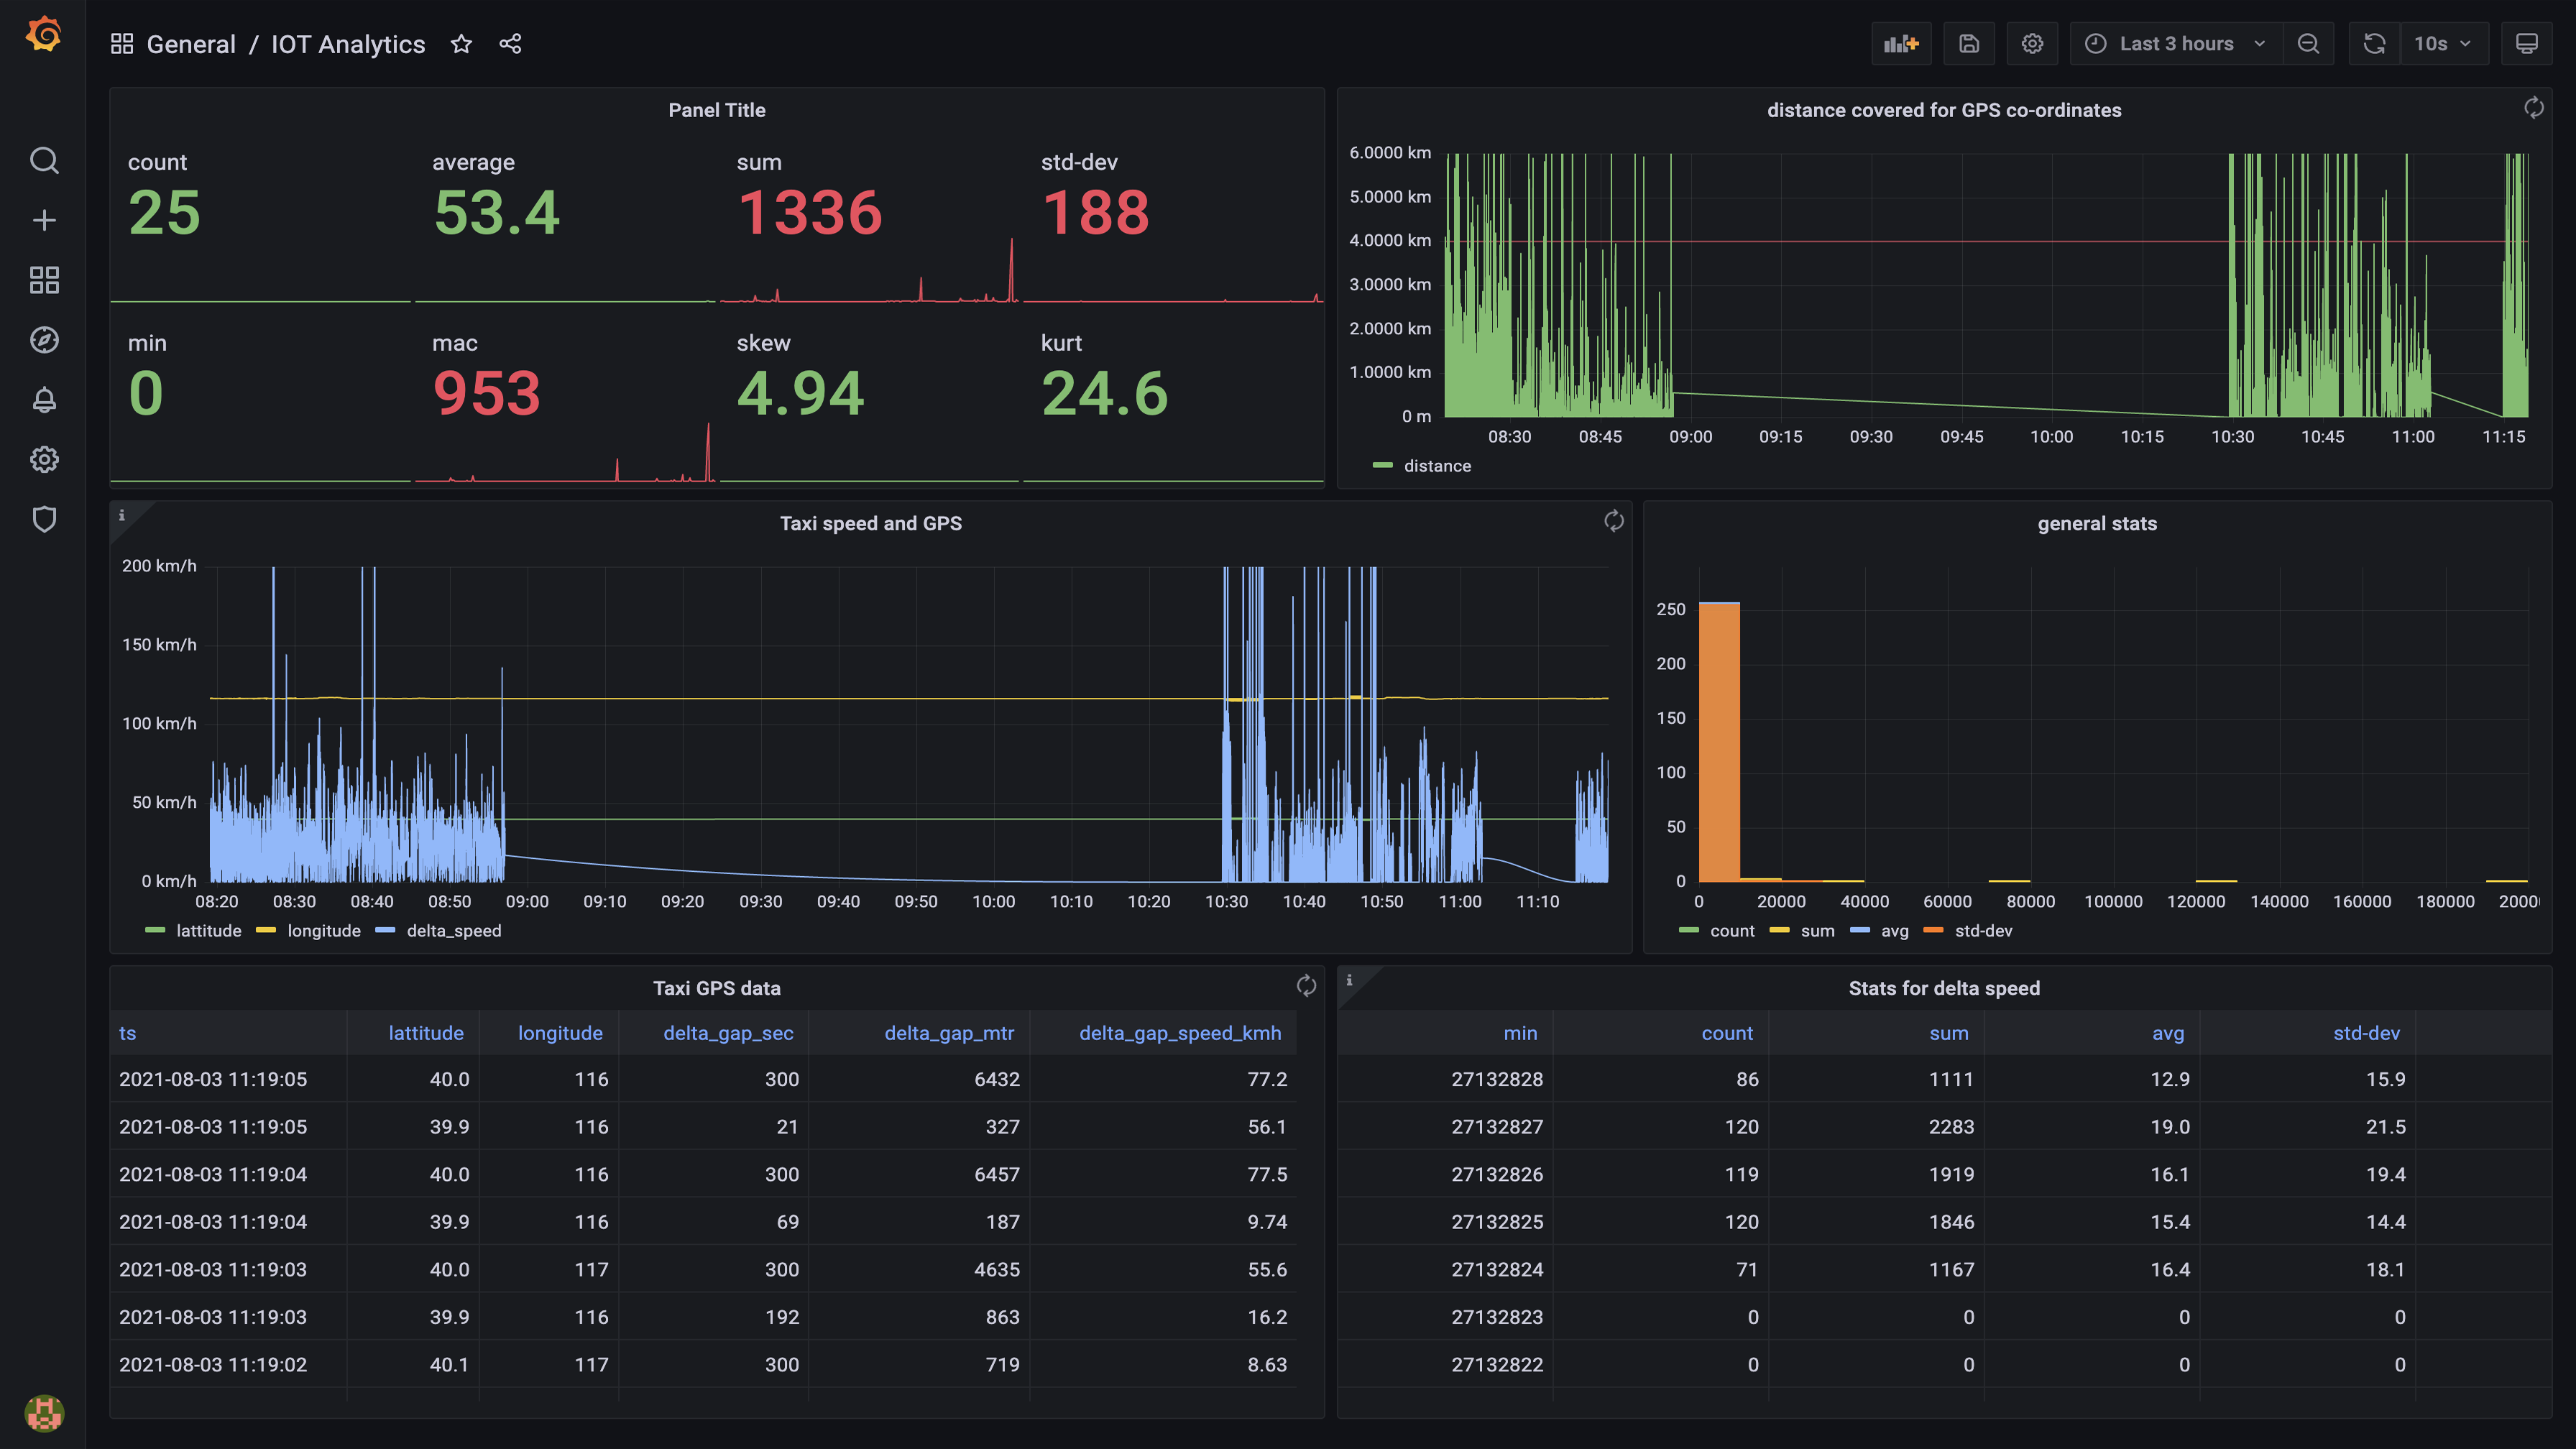2576x1449 pixels.
Task: Open Dashboards from the sidebar grid icon
Action: (44, 280)
